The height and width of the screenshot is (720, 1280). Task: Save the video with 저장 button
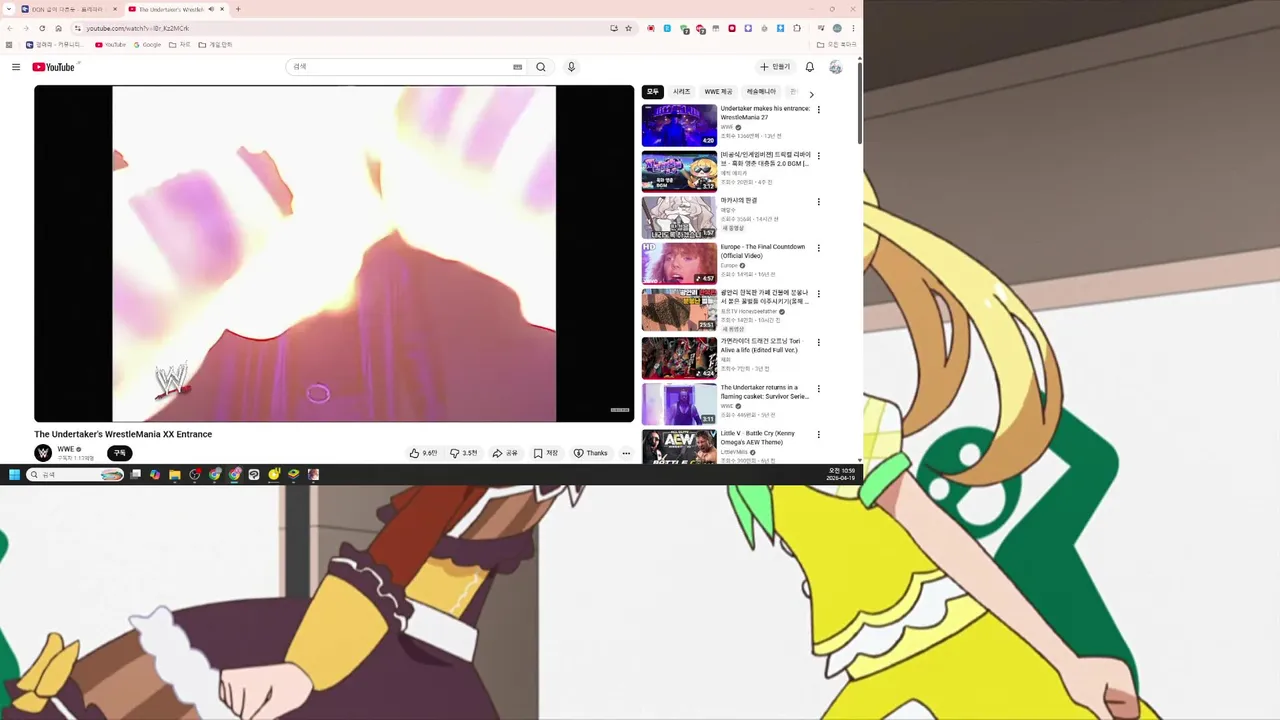546,453
